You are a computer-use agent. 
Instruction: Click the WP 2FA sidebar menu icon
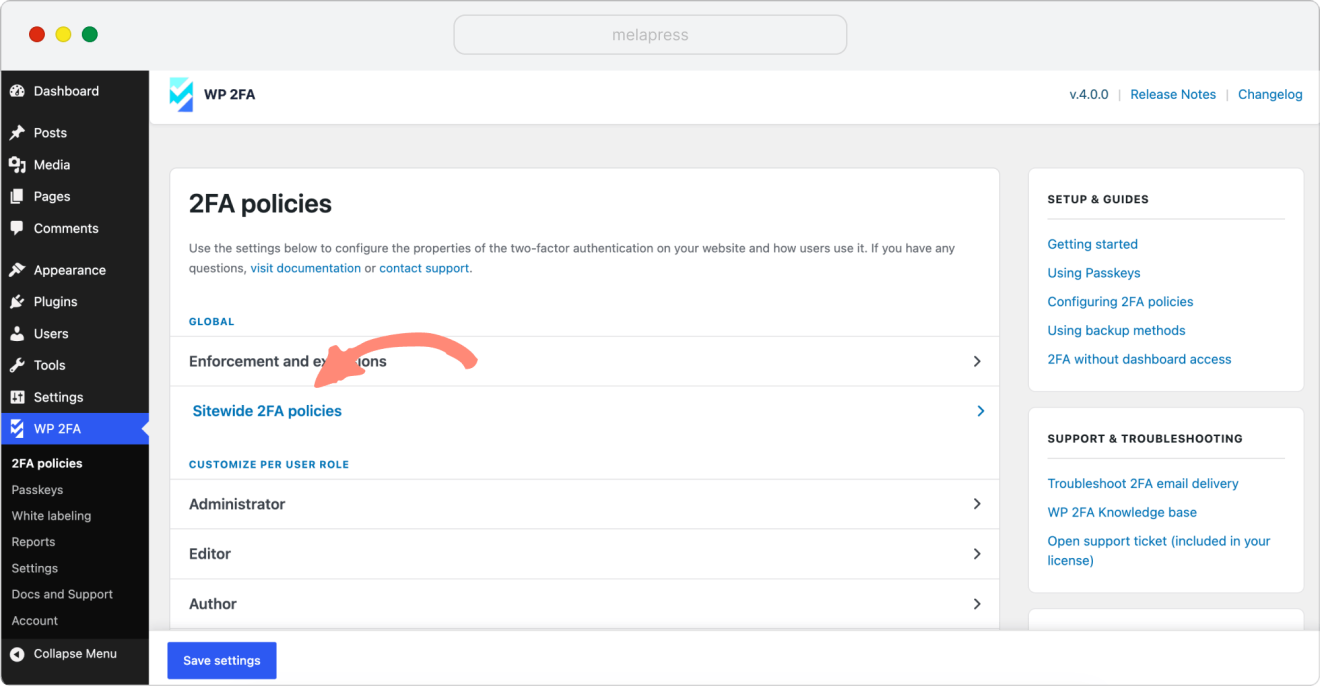tap(17, 429)
